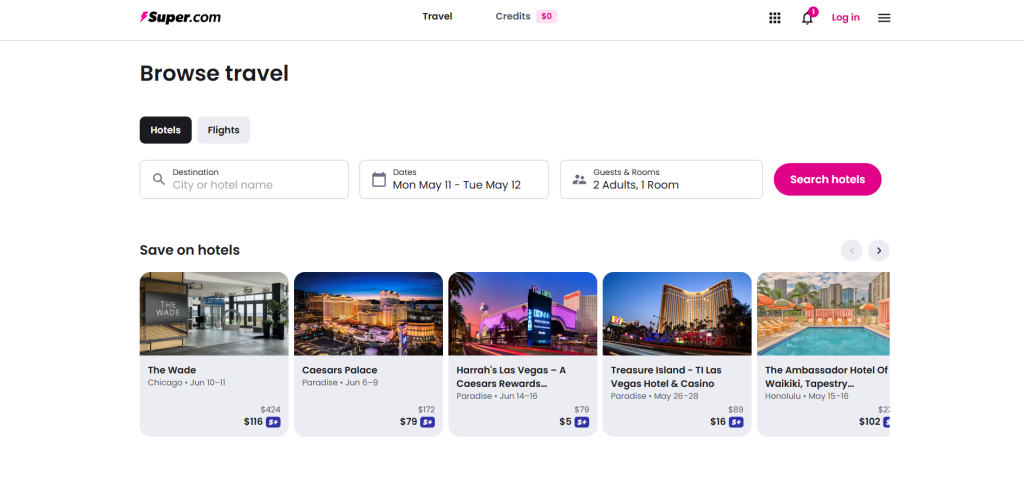
Task: Click "Caesars Palace" hotel title
Action: [340, 370]
